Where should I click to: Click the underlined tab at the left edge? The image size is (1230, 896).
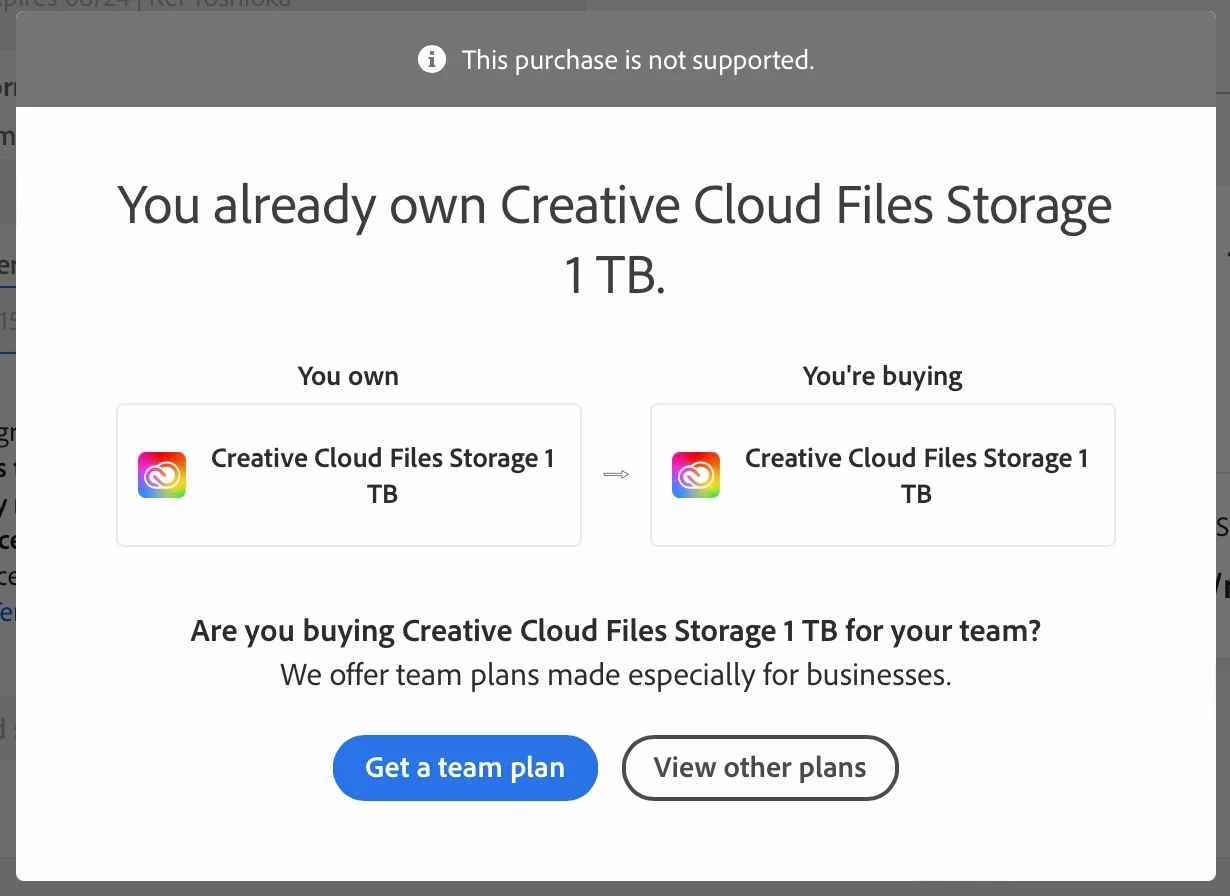pos(7,266)
